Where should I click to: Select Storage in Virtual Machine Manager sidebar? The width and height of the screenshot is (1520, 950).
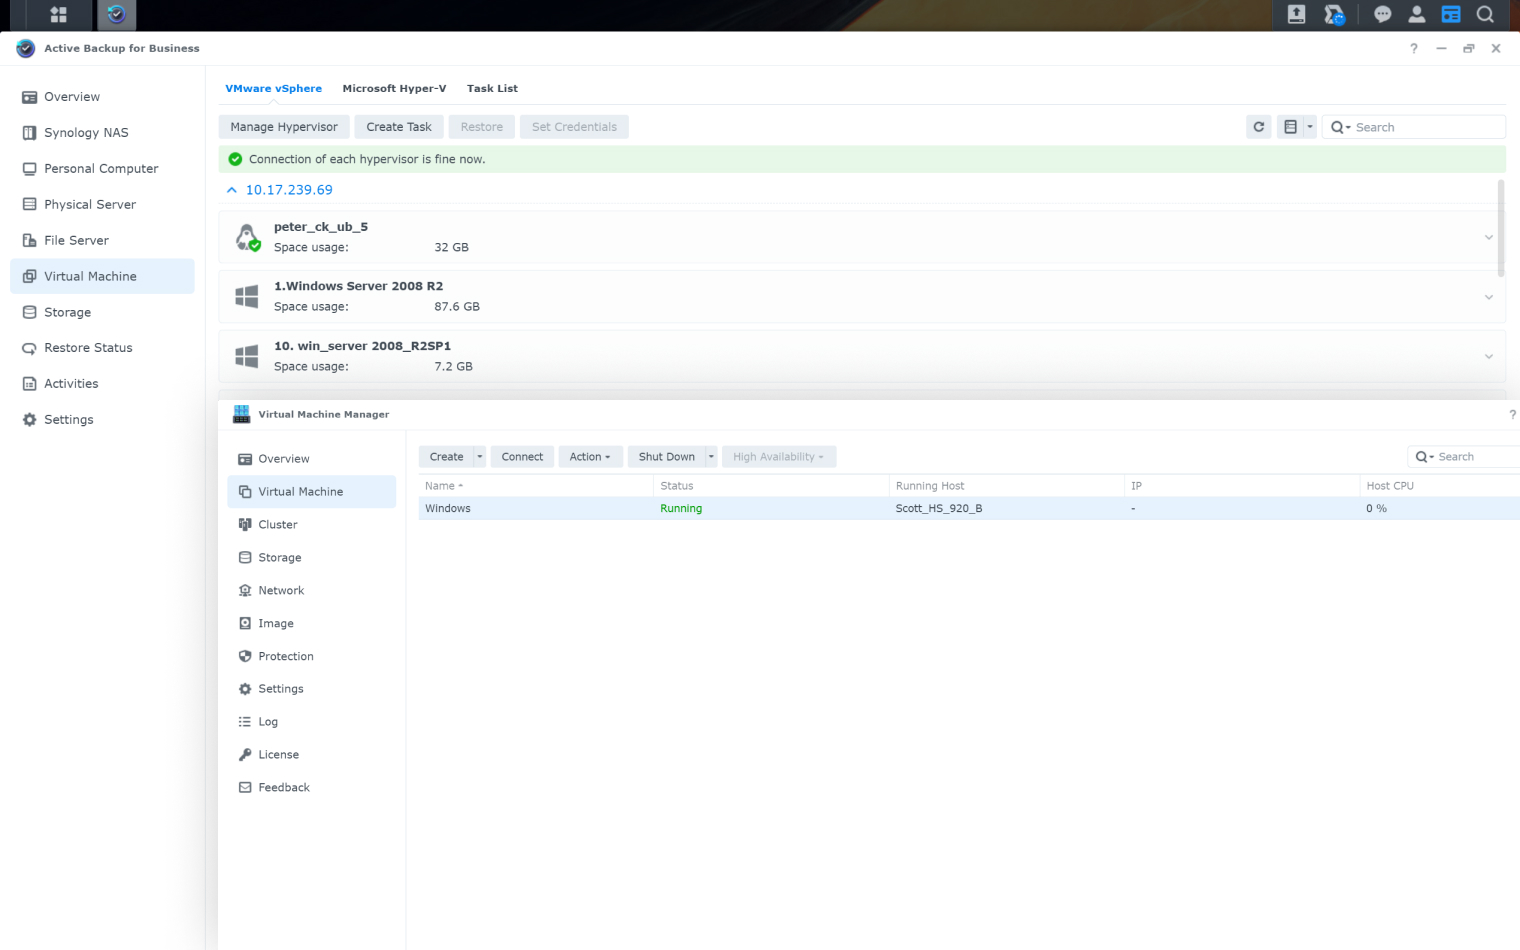point(279,557)
